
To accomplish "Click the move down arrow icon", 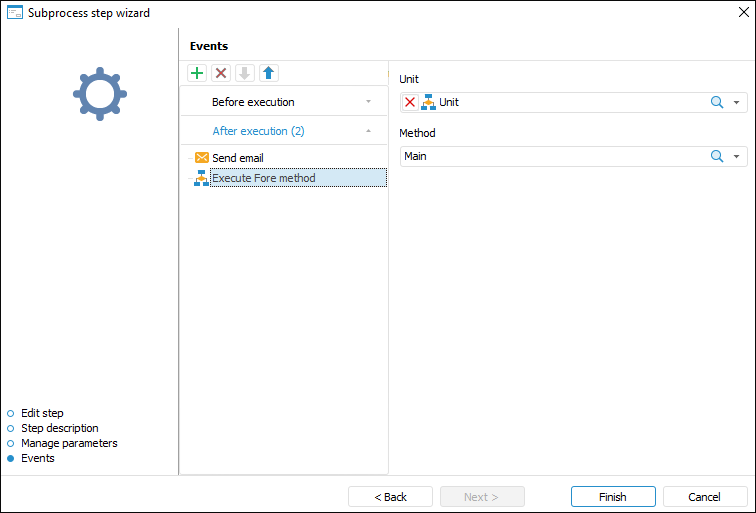I will tap(245, 73).
